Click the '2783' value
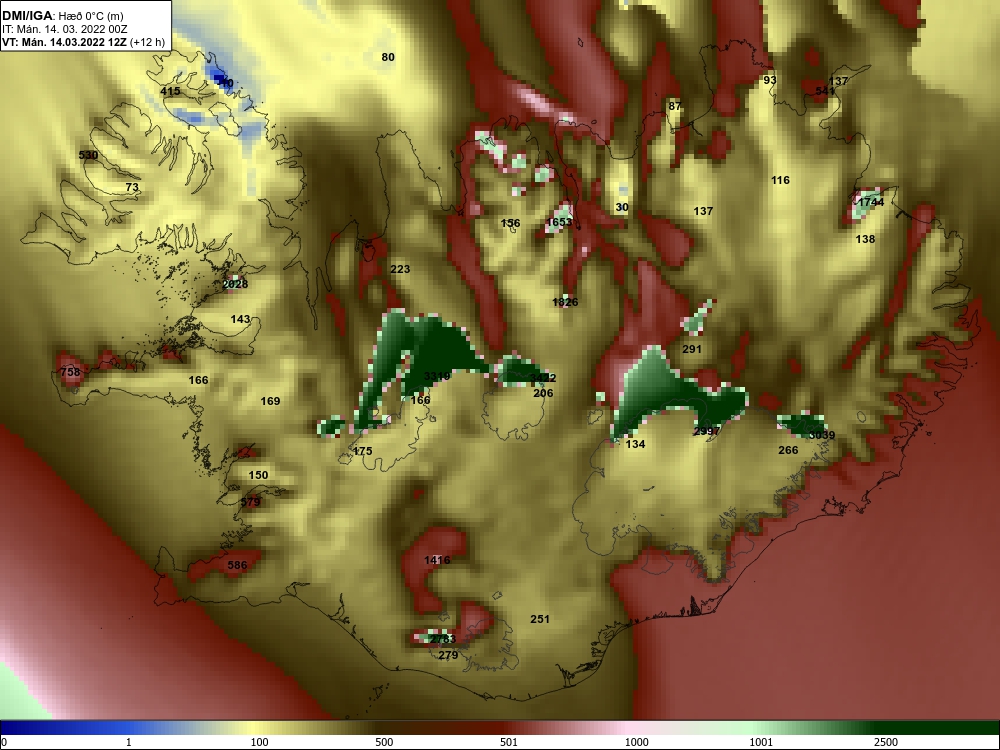 pos(443,639)
